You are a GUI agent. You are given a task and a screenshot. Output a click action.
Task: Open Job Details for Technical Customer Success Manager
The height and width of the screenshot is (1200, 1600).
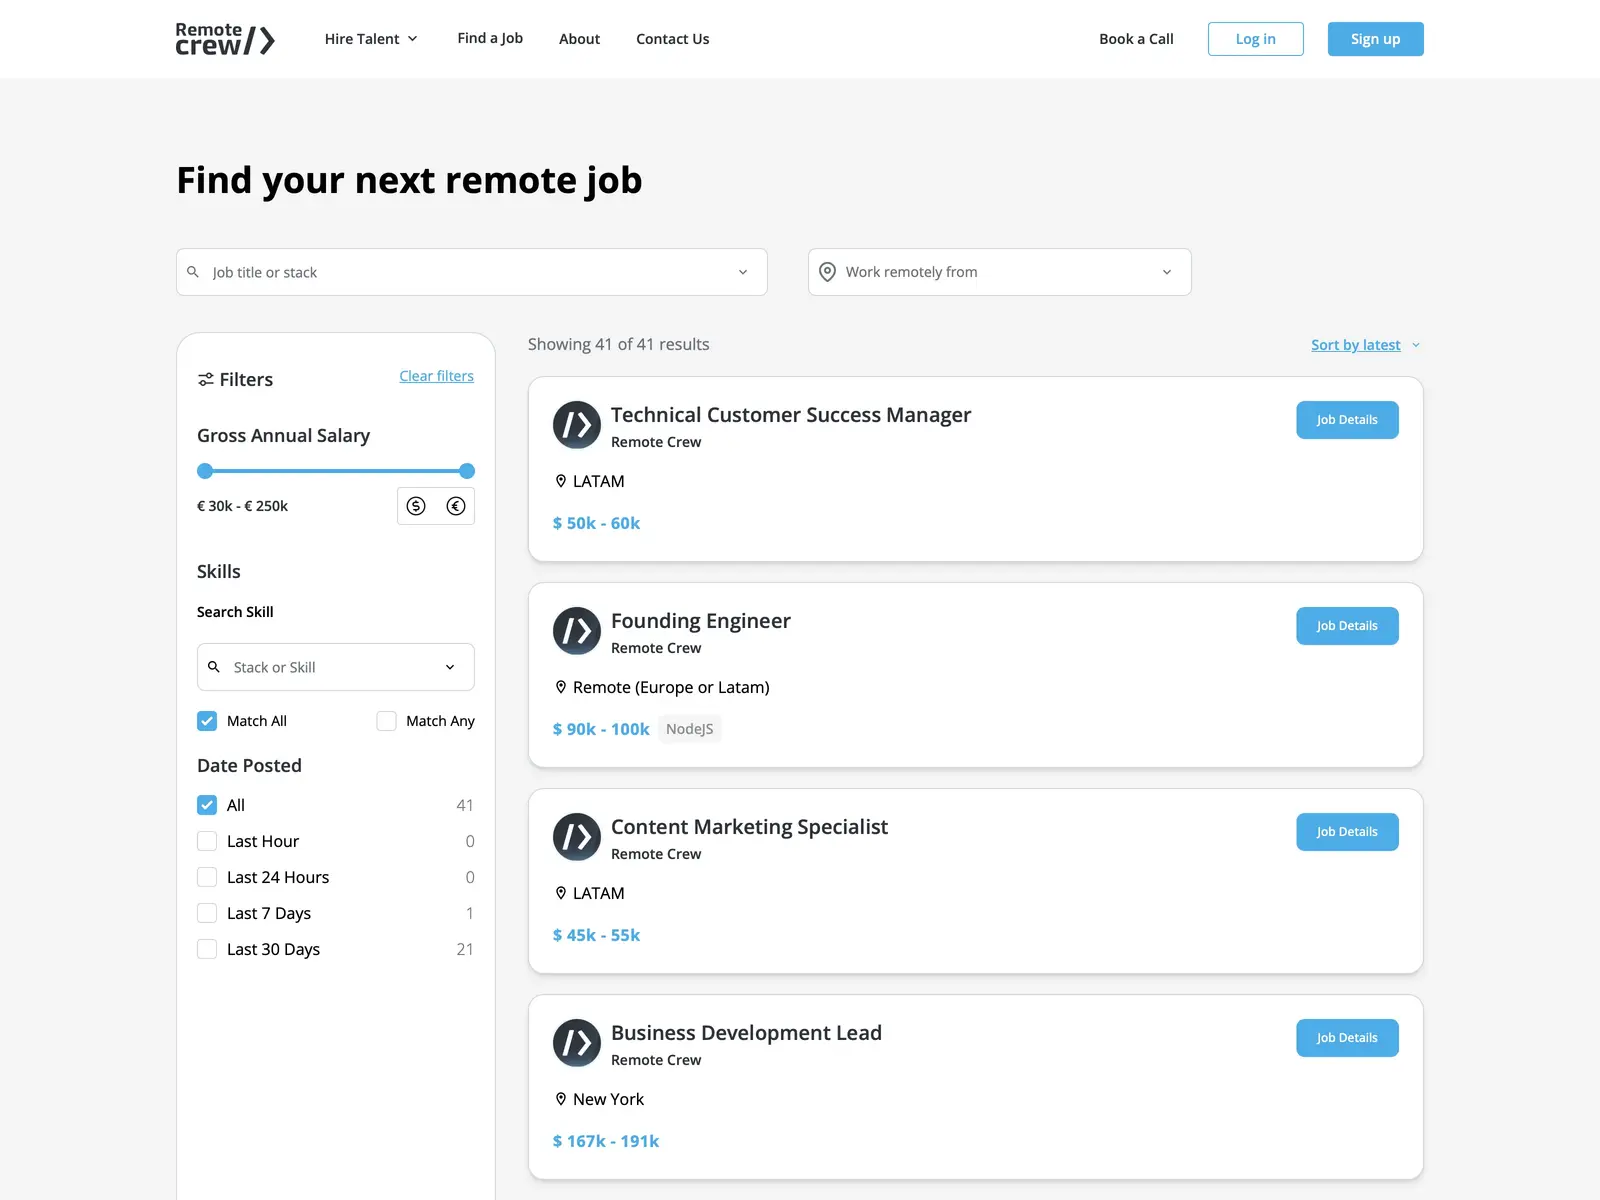tap(1347, 420)
